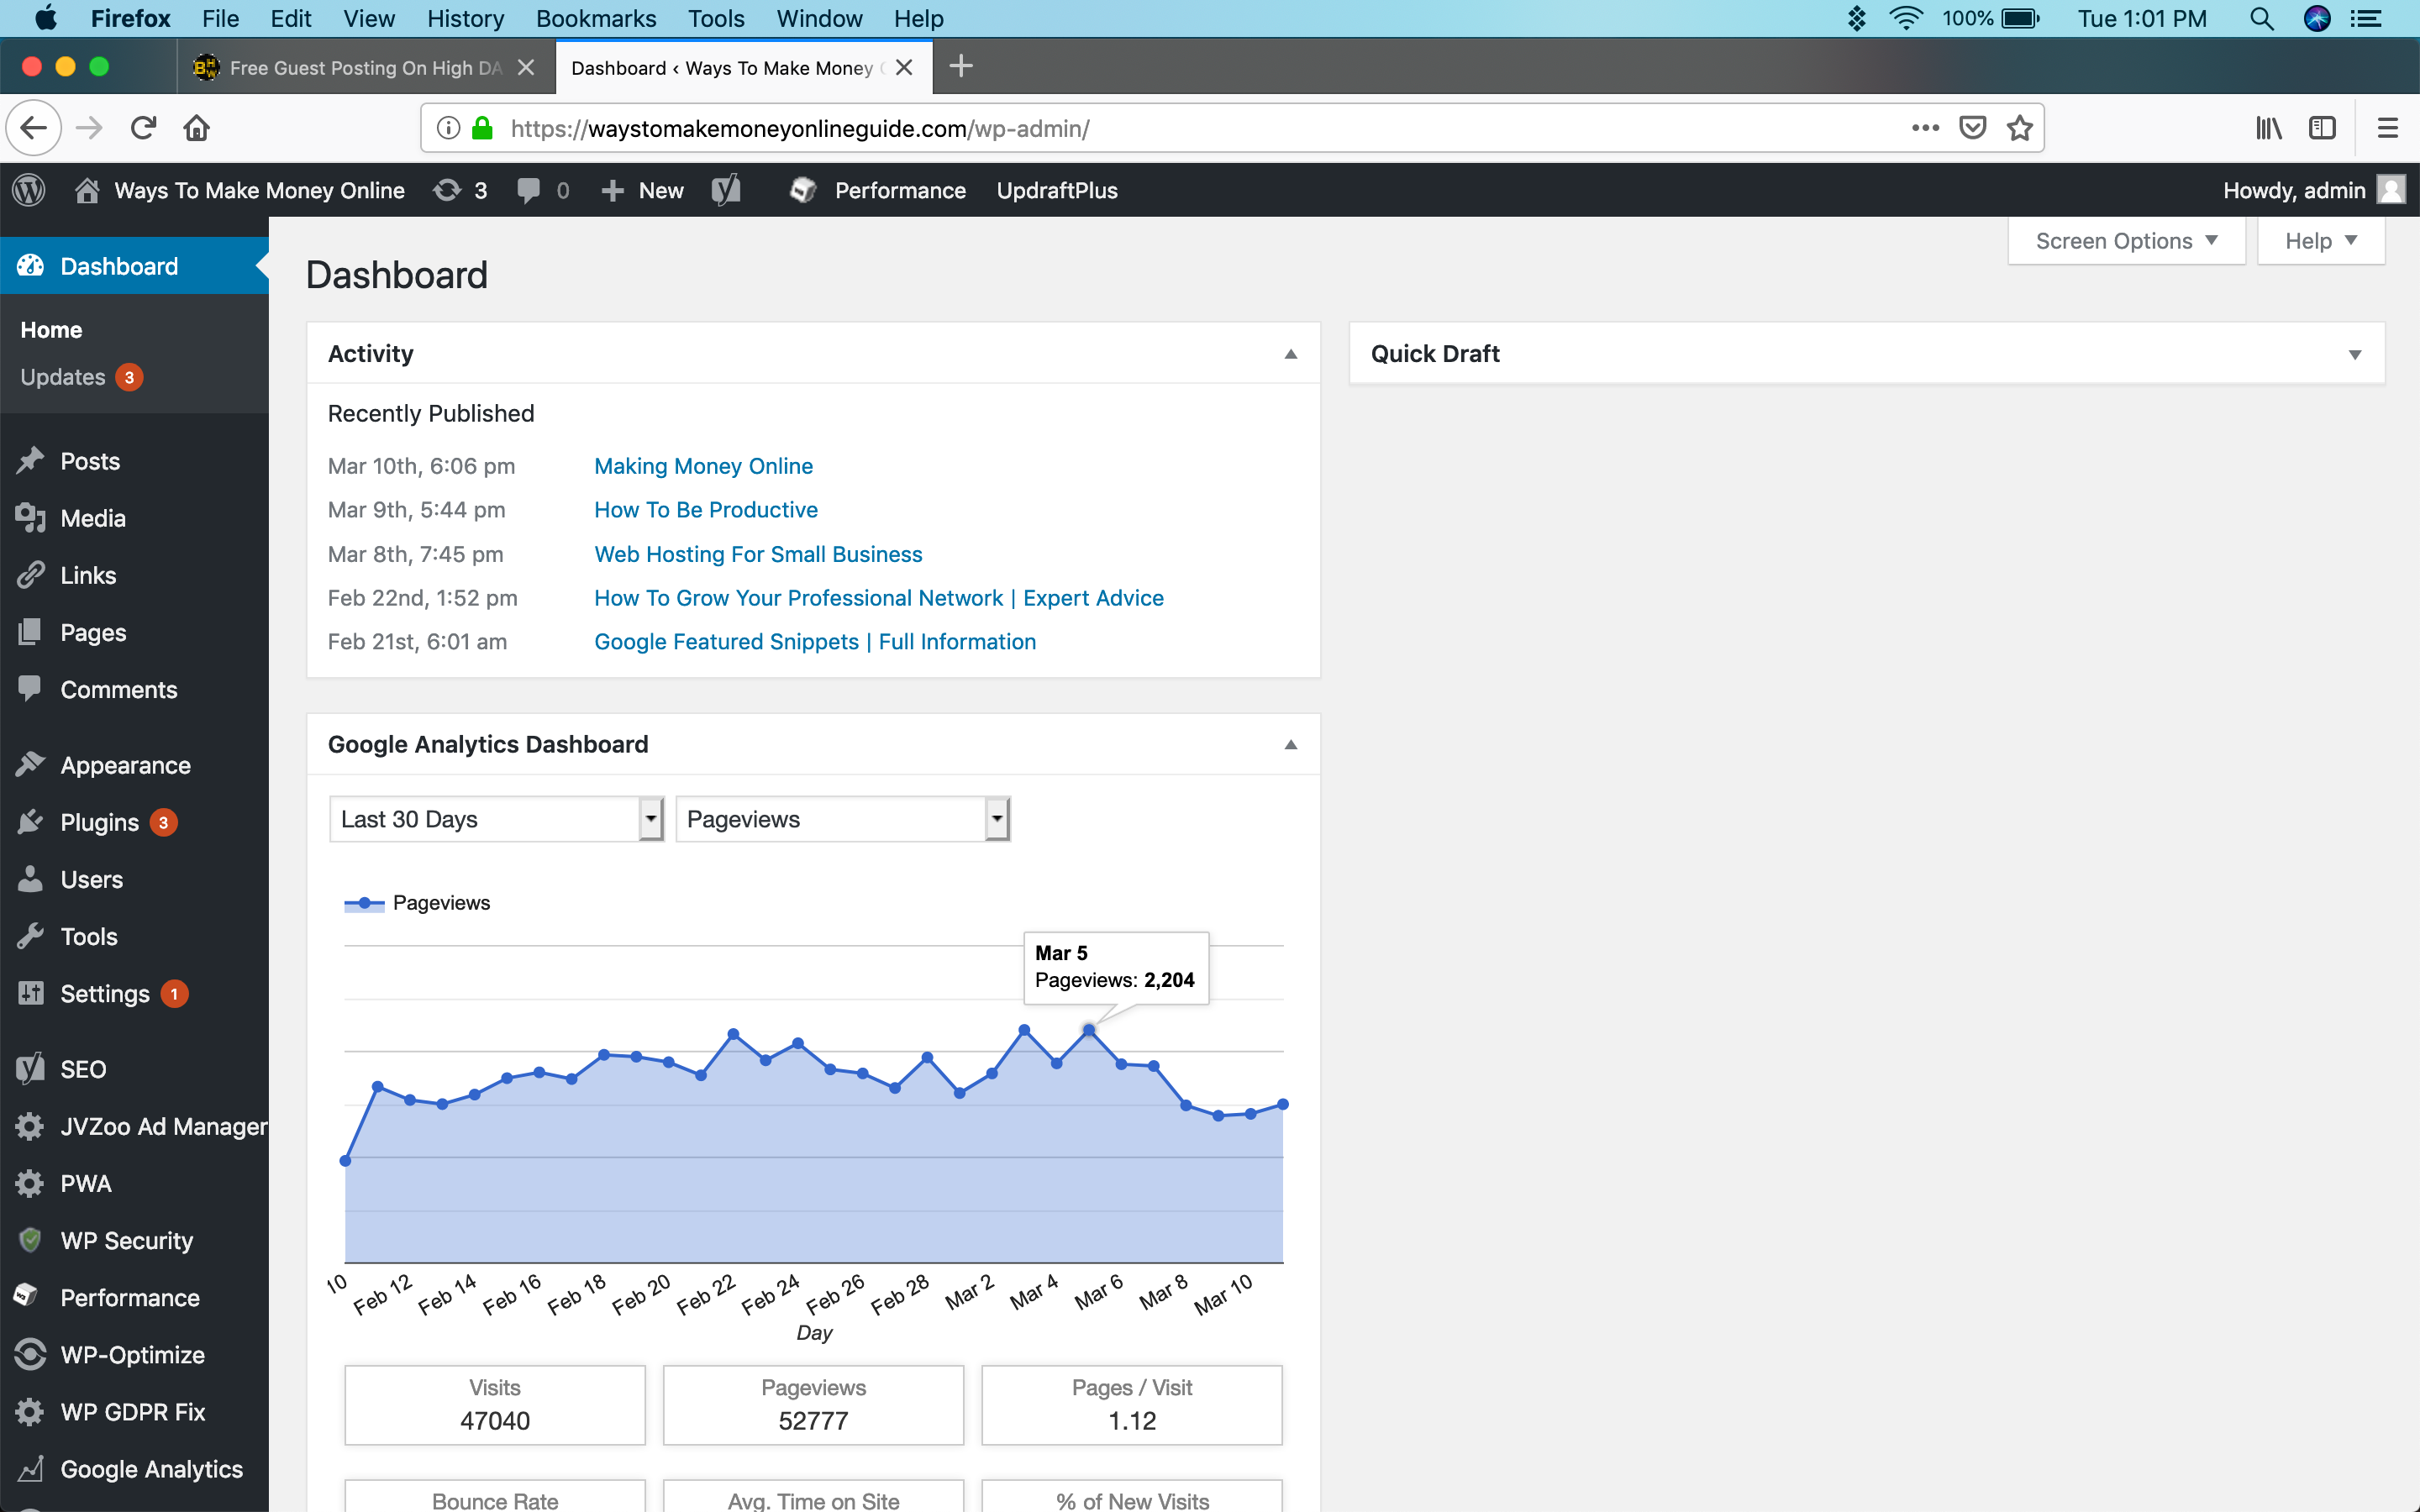The width and height of the screenshot is (2420, 1512).
Task: Open the Last 30 Days range dropdown
Action: point(496,819)
